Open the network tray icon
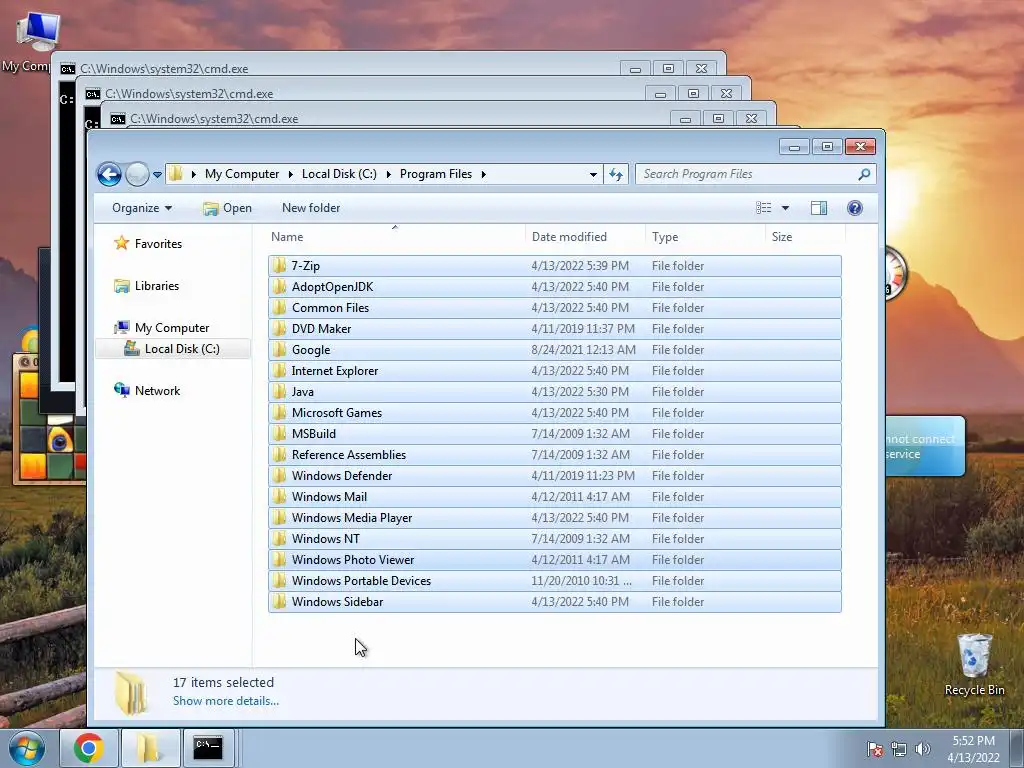Viewport: 1024px width, 768px height. point(899,749)
